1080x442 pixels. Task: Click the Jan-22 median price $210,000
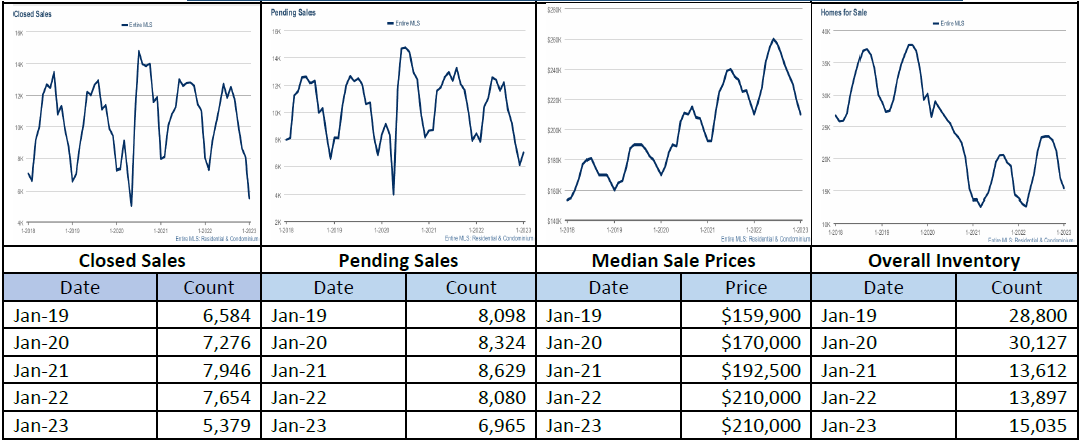(761, 398)
